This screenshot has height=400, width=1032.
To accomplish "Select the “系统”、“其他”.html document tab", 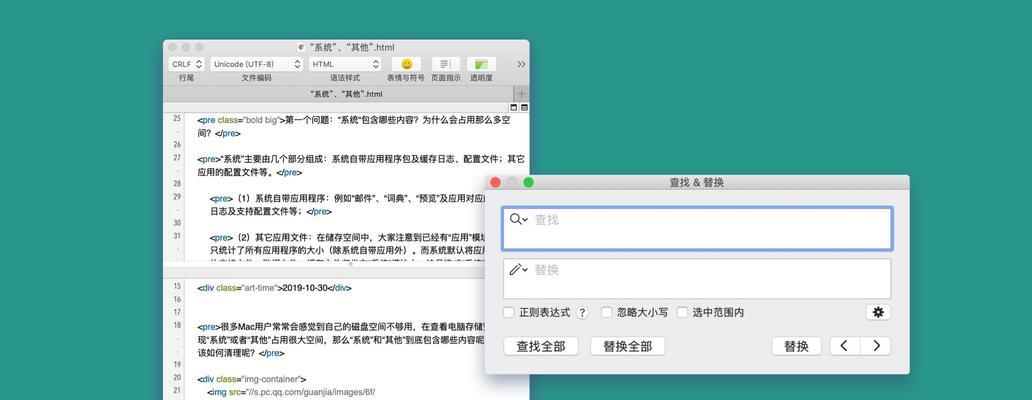I will (338, 94).
